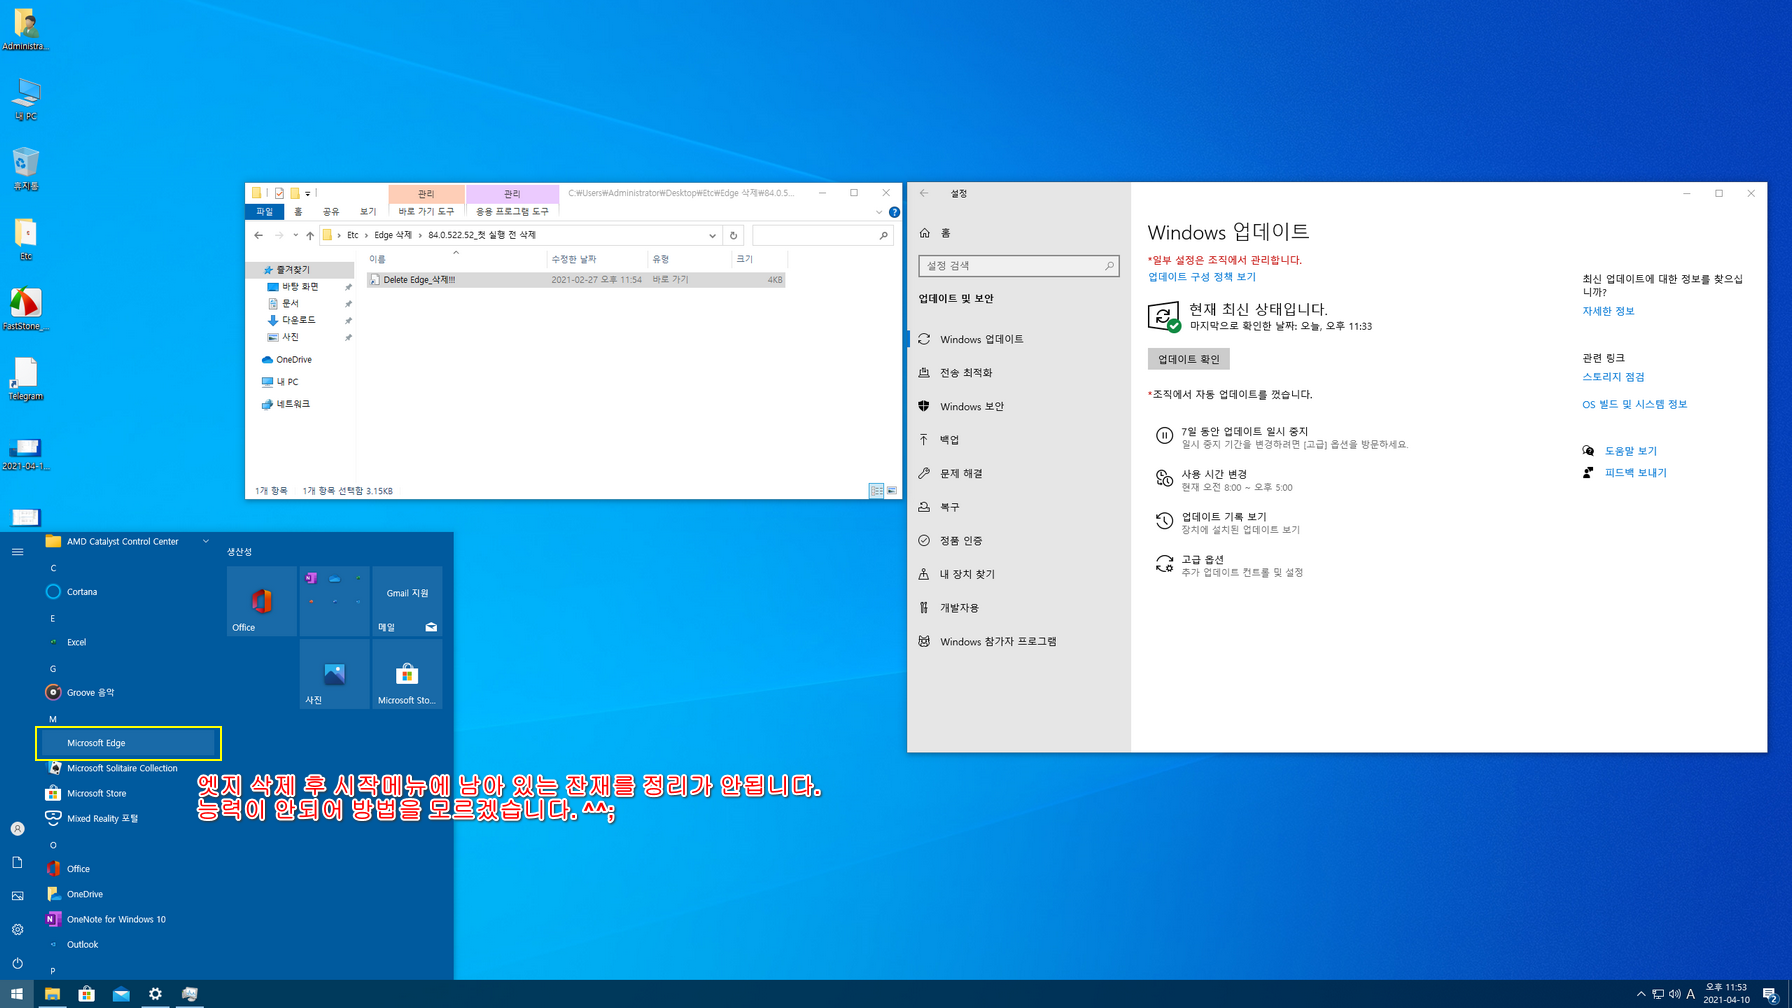The width and height of the screenshot is (1792, 1008).
Task: Click the Office tile in Start
Action: pos(262,601)
